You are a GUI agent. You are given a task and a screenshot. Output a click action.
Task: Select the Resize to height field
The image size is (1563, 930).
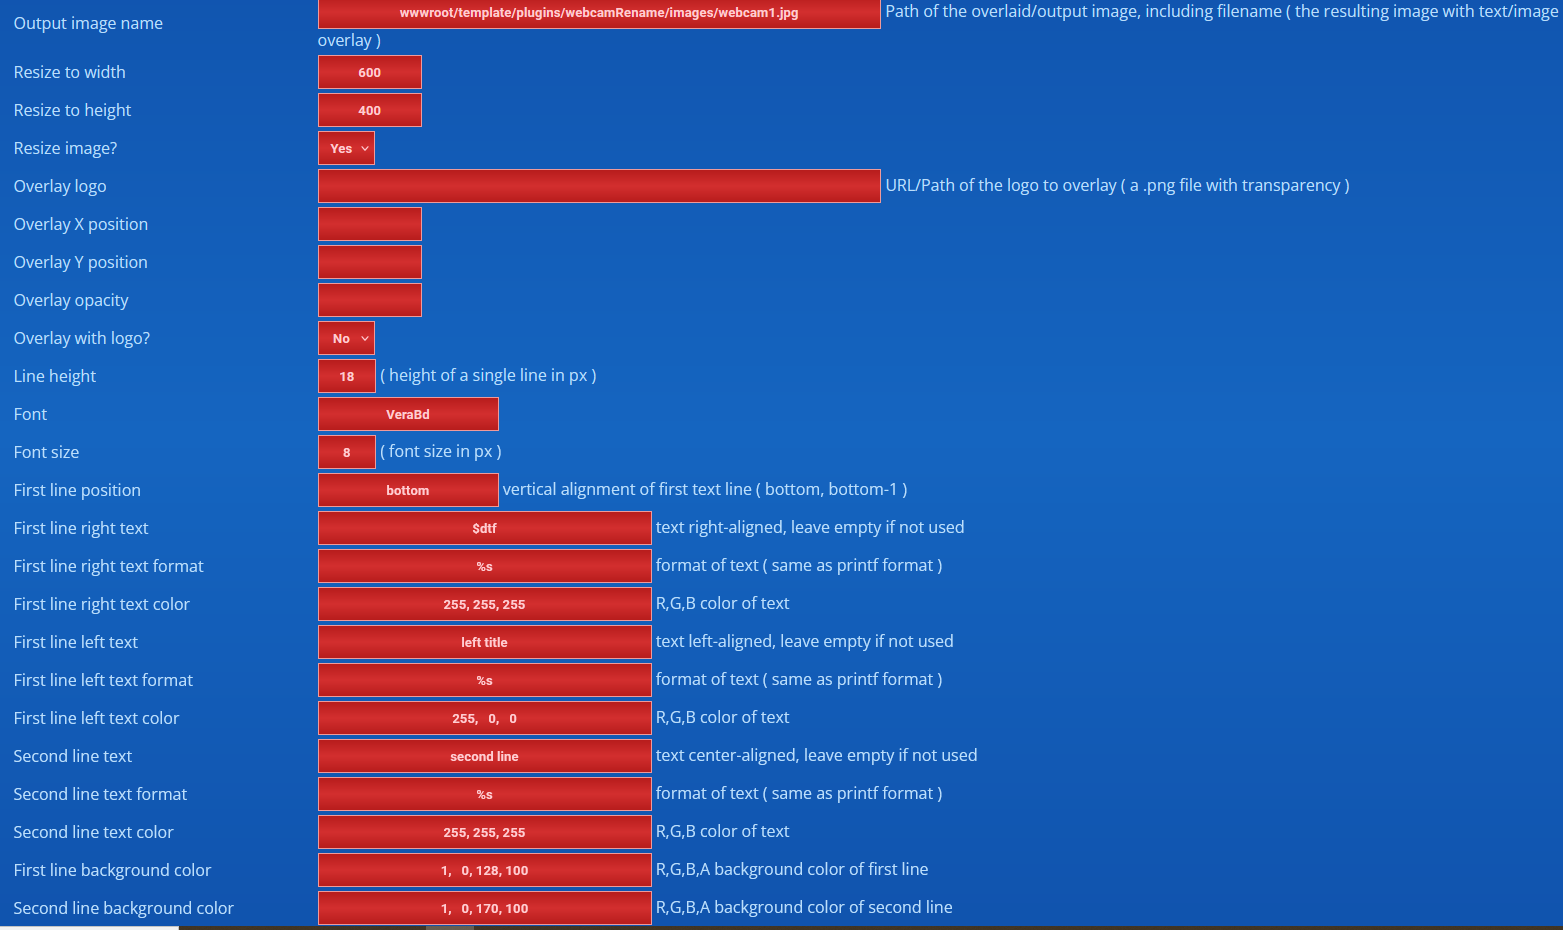click(x=369, y=110)
